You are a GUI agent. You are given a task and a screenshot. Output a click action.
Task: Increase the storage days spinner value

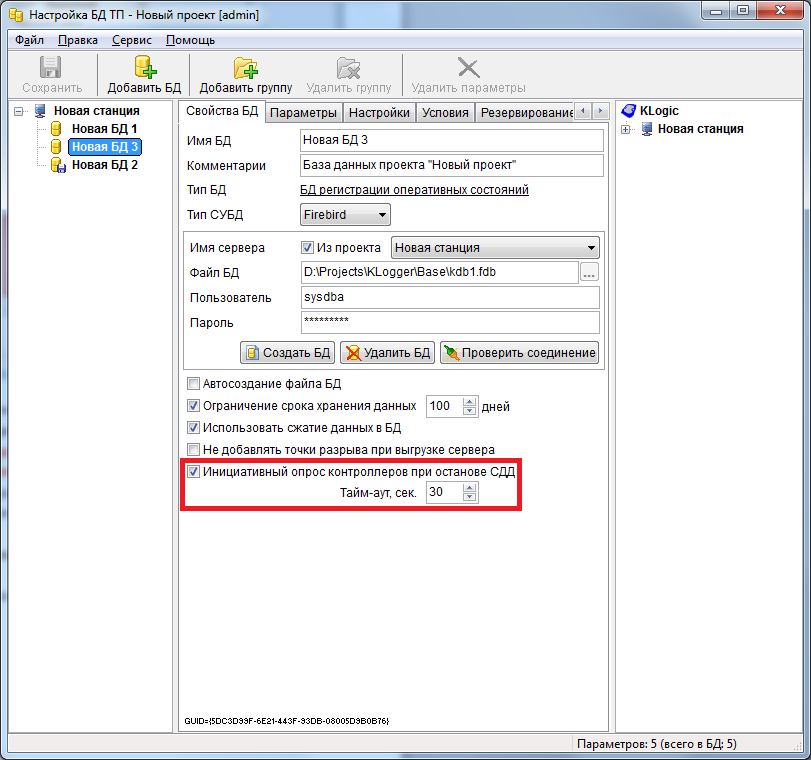(470, 402)
